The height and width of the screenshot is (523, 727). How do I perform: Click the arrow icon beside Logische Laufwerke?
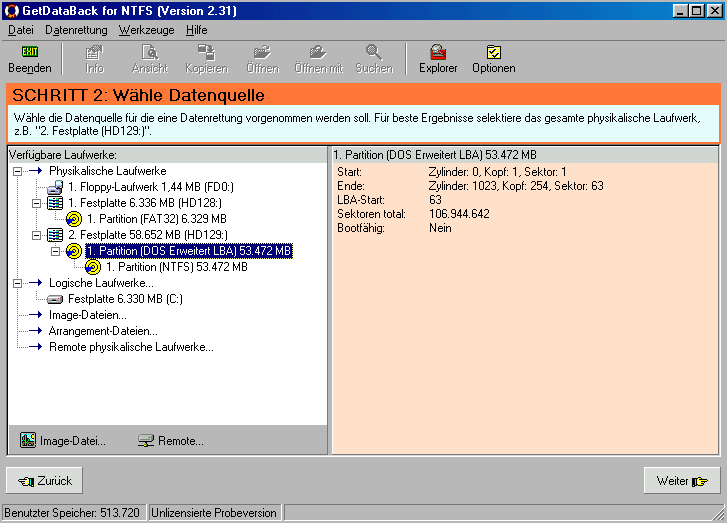(36, 283)
